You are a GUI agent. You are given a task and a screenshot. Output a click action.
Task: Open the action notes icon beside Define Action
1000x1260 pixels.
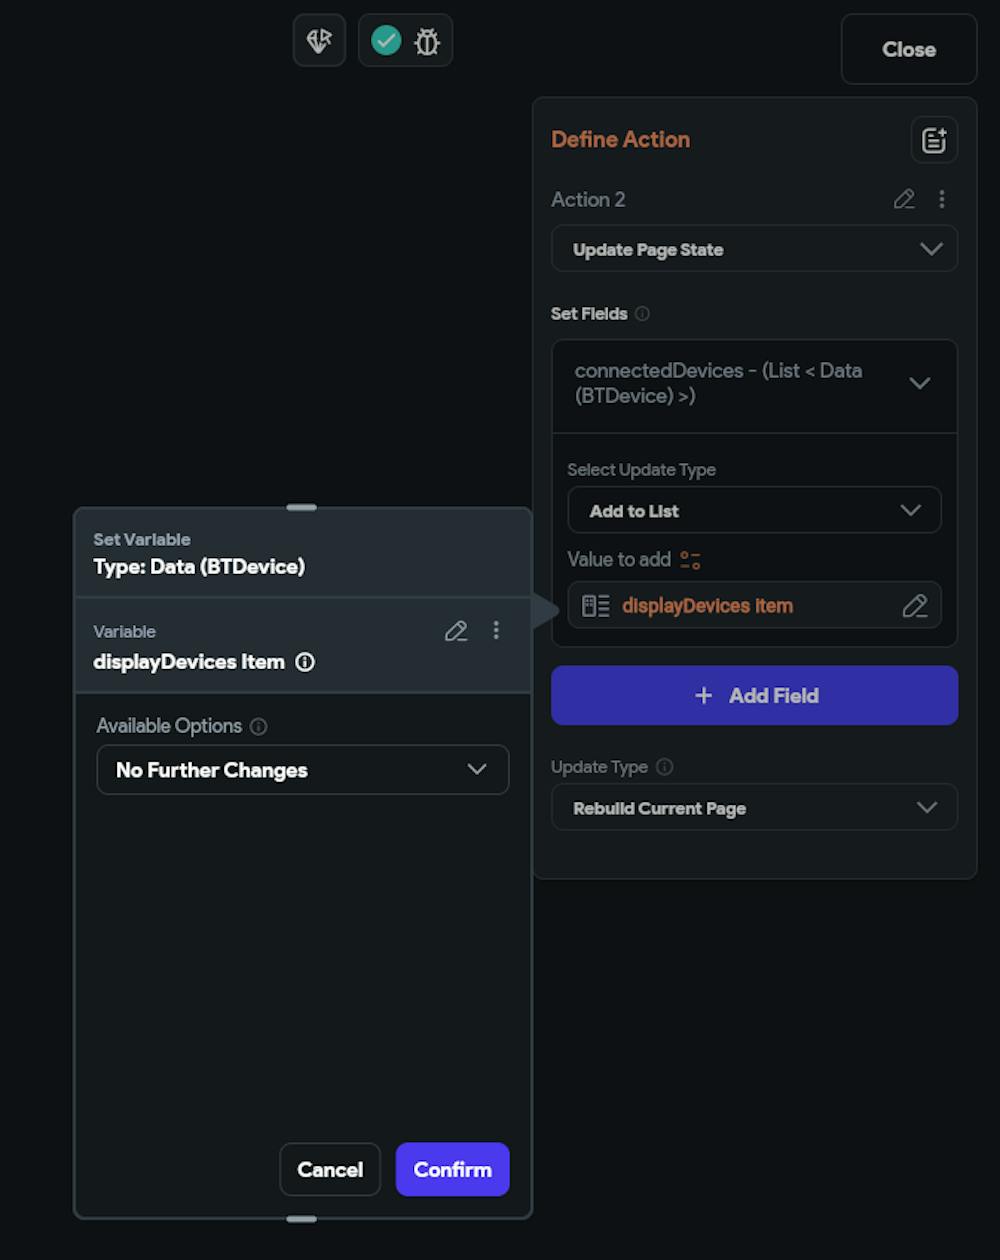[934, 140]
